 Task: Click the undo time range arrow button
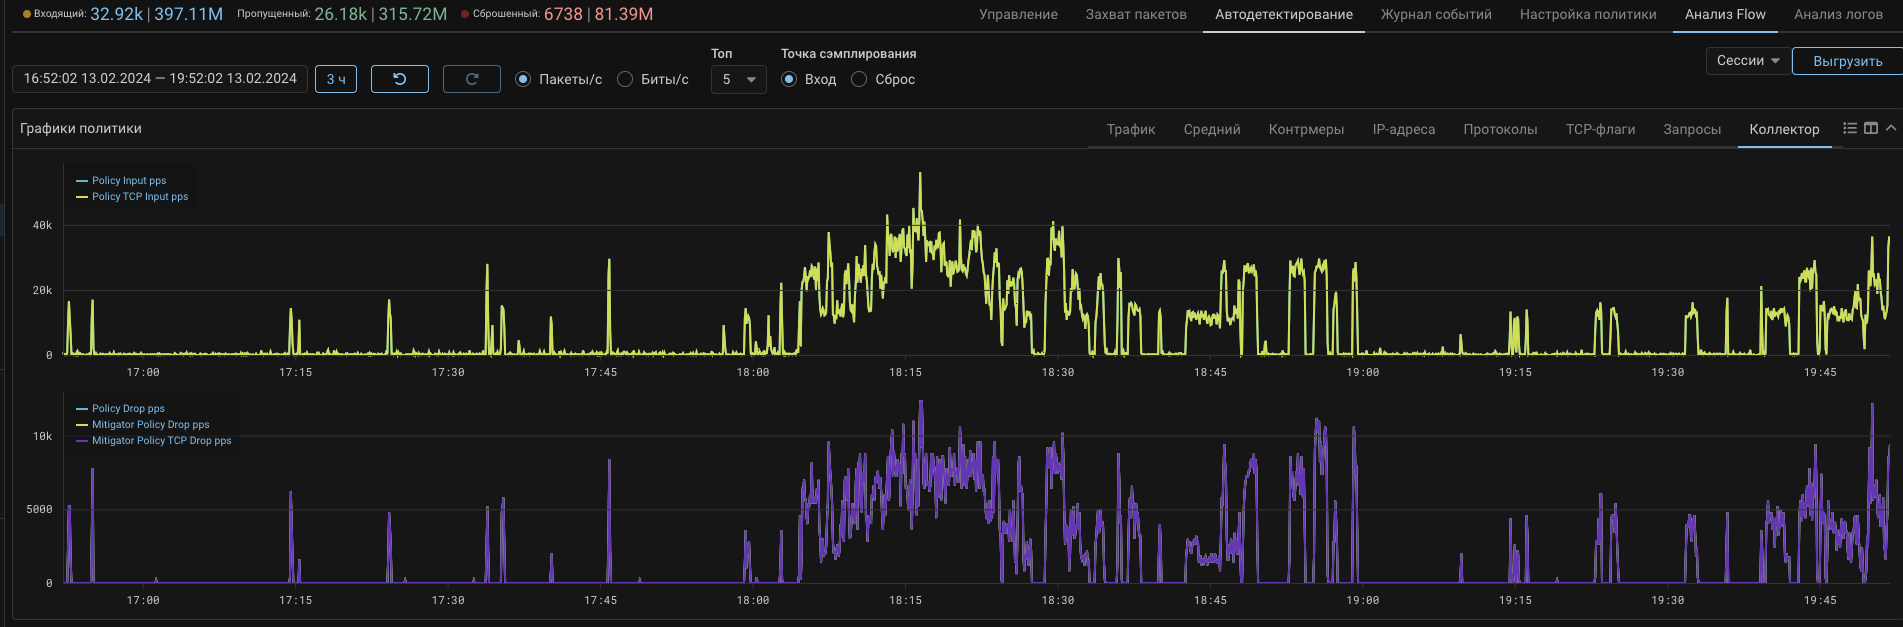coord(399,79)
